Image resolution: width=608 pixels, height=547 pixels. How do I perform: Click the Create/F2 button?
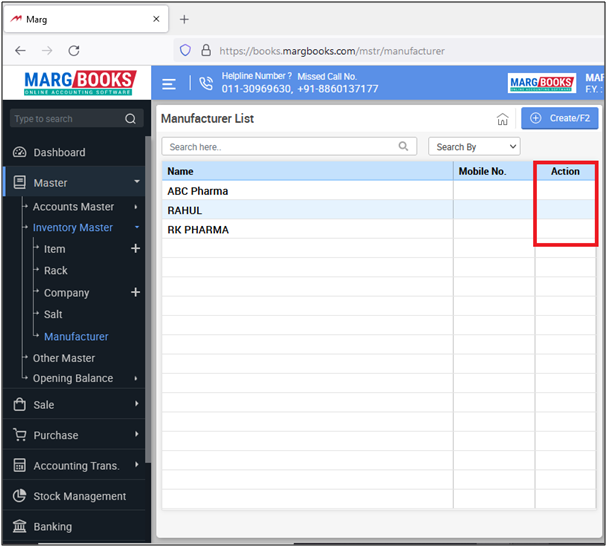559,118
